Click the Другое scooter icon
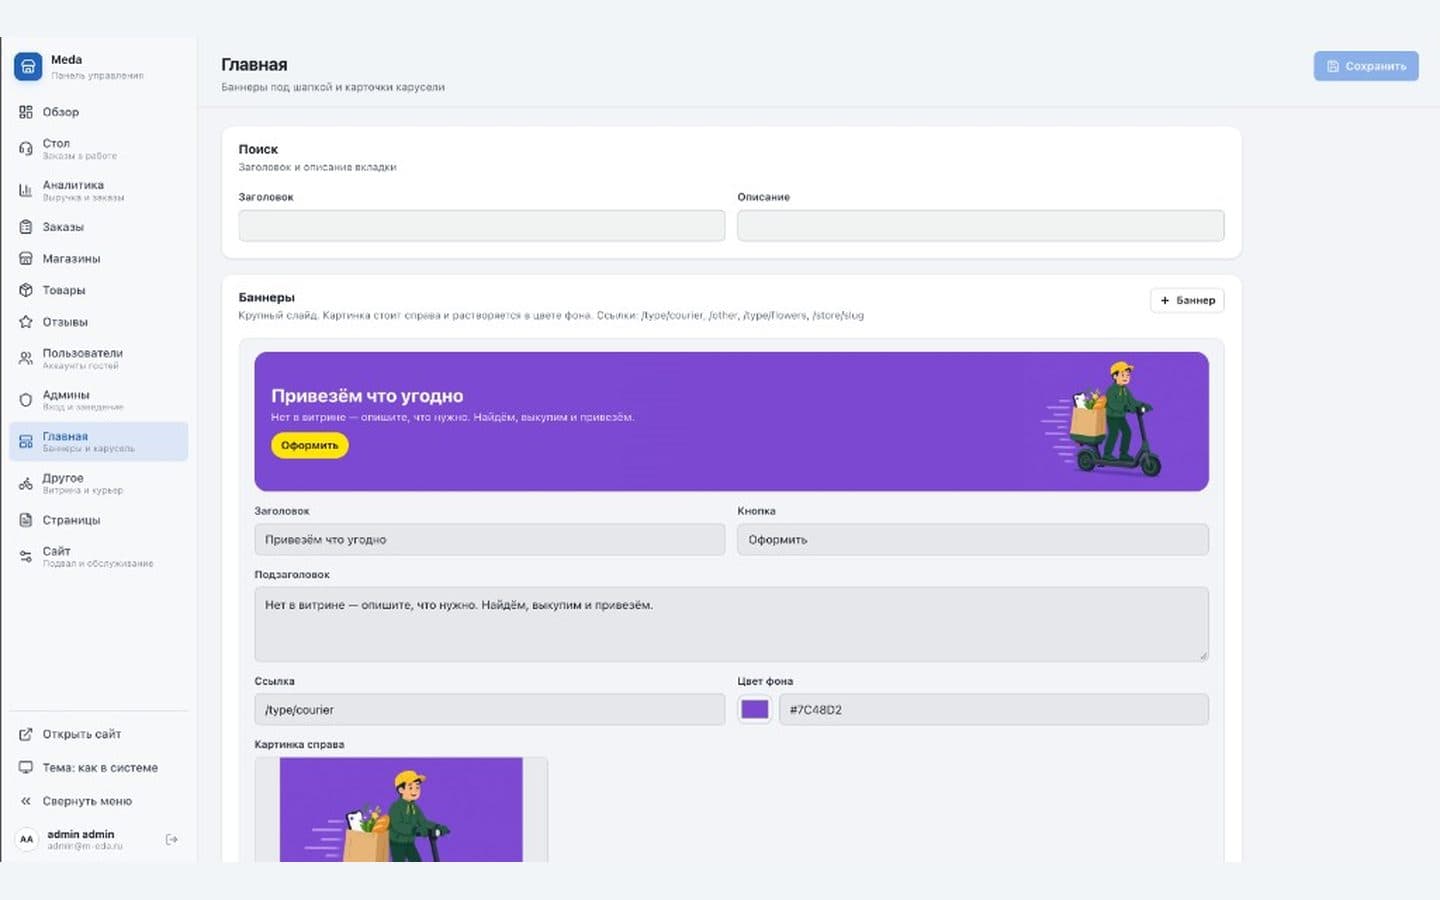 26,484
